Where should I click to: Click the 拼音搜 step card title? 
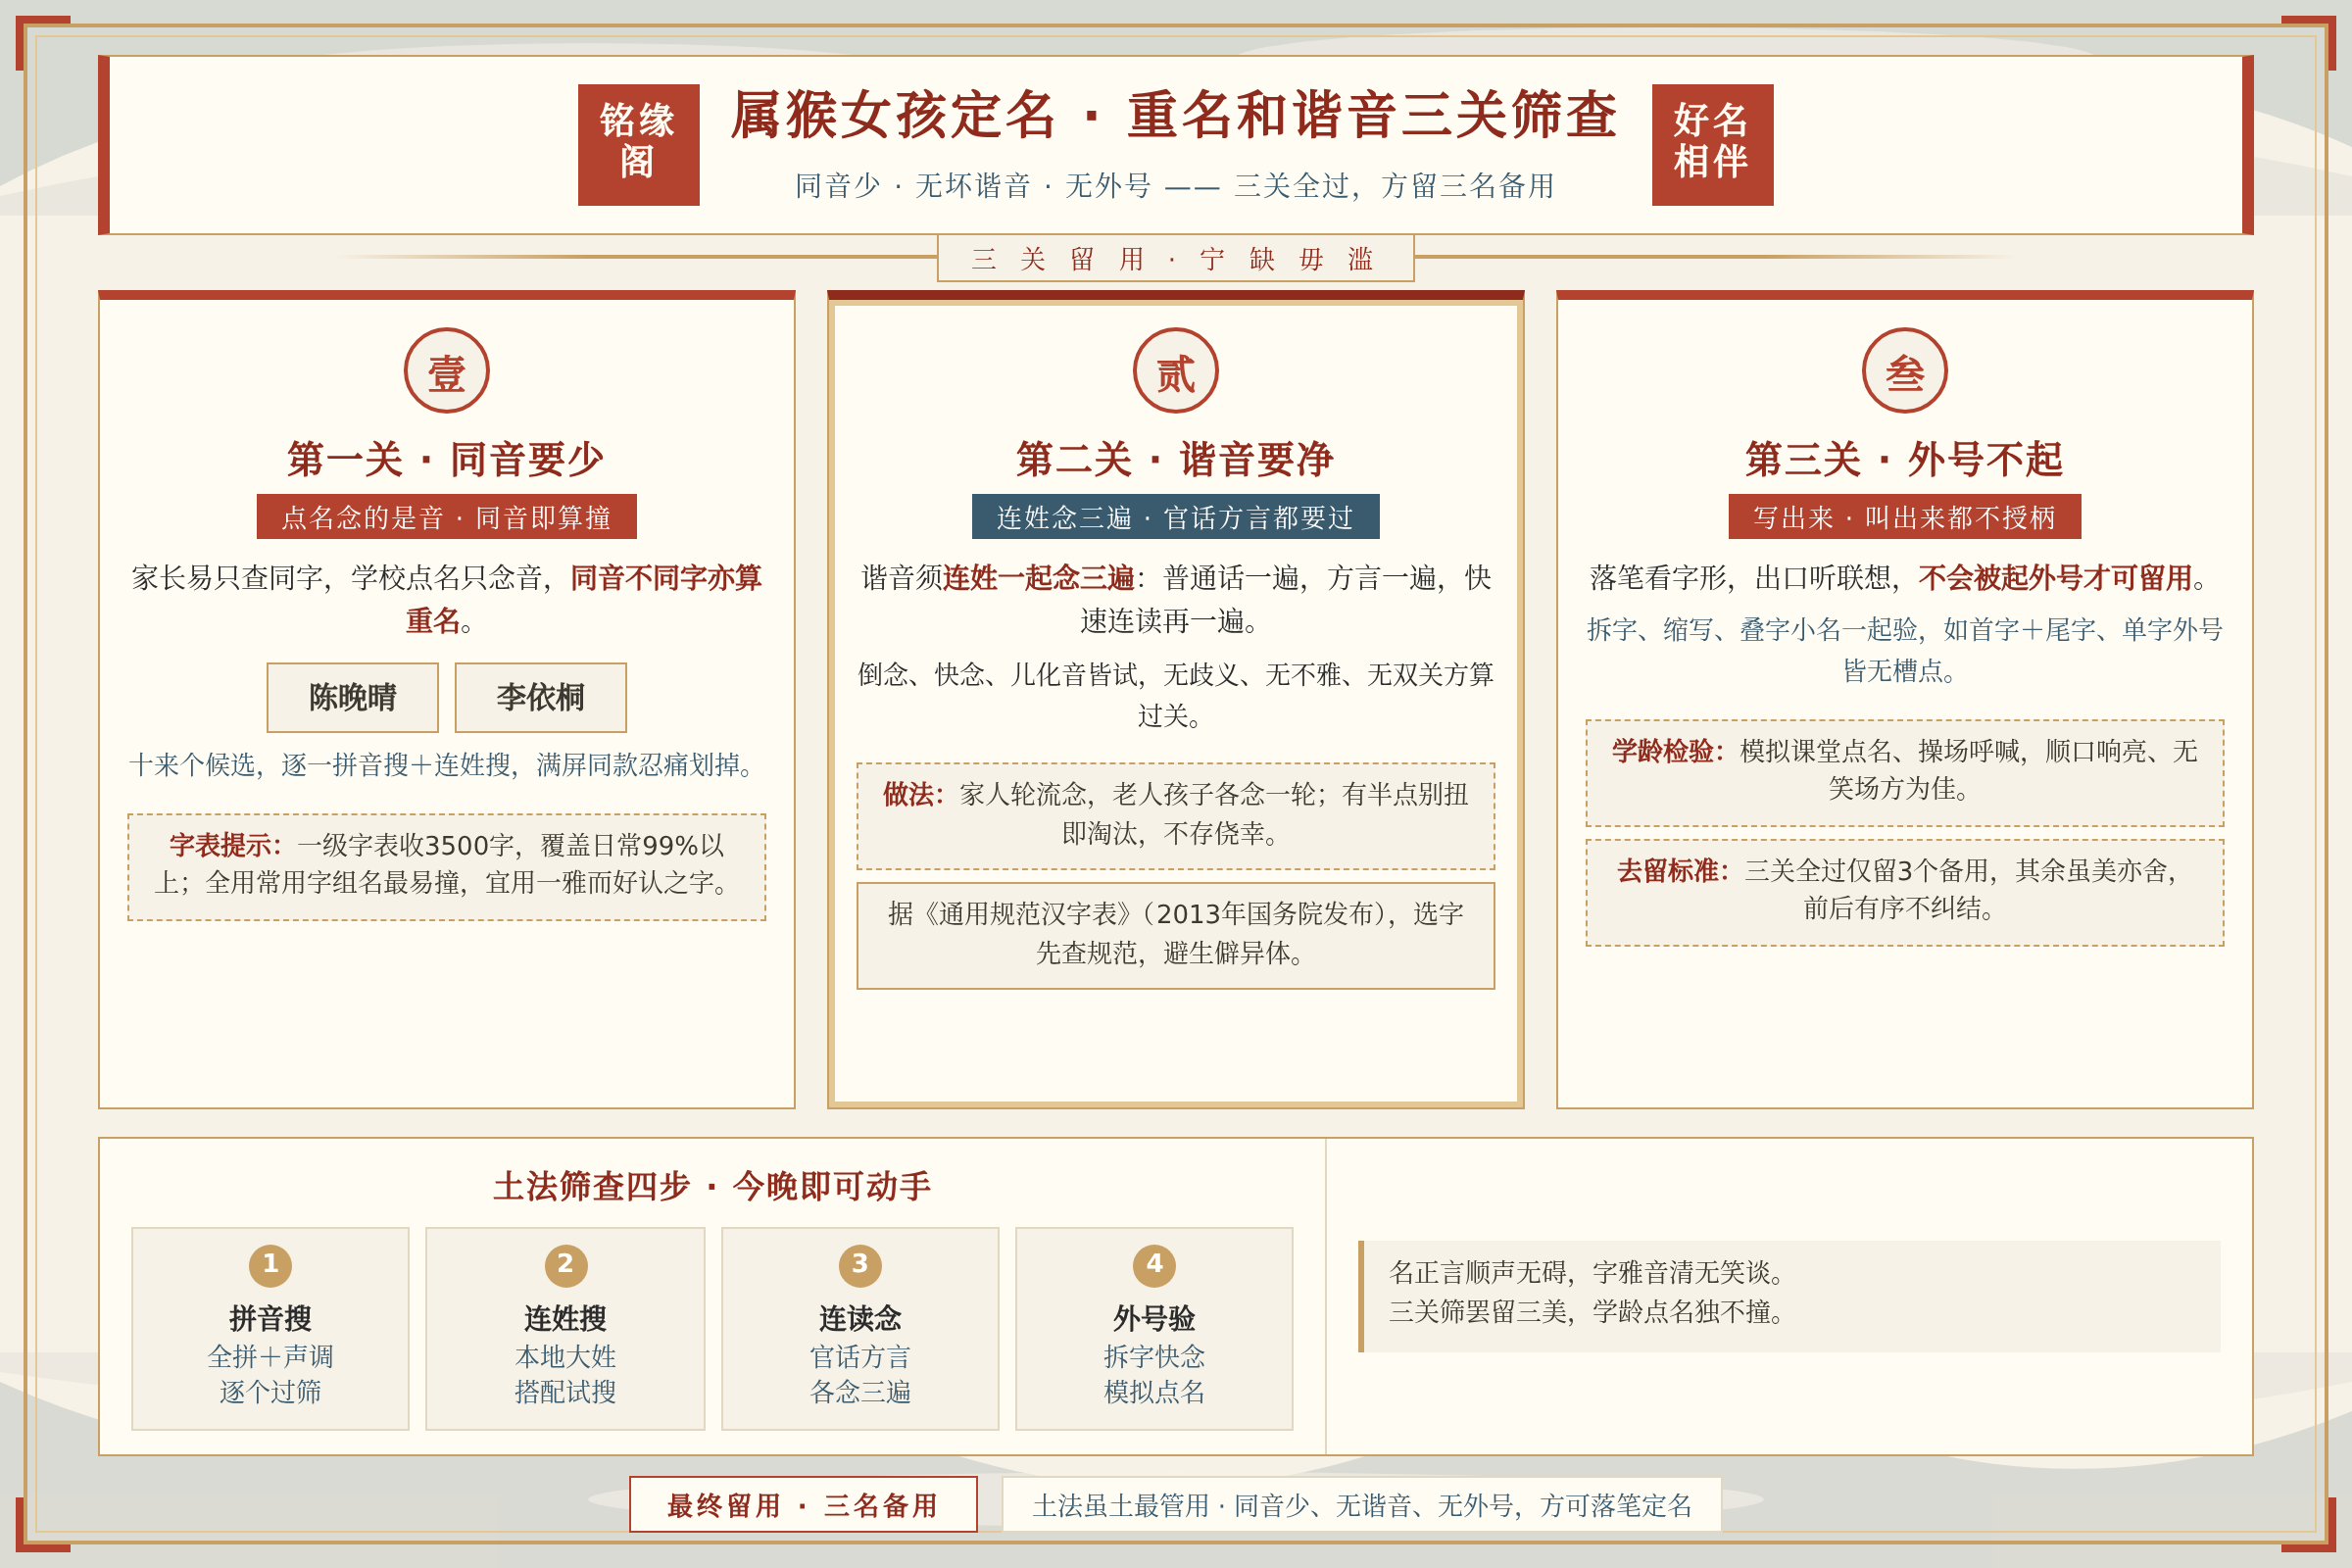click(x=270, y=1318)
